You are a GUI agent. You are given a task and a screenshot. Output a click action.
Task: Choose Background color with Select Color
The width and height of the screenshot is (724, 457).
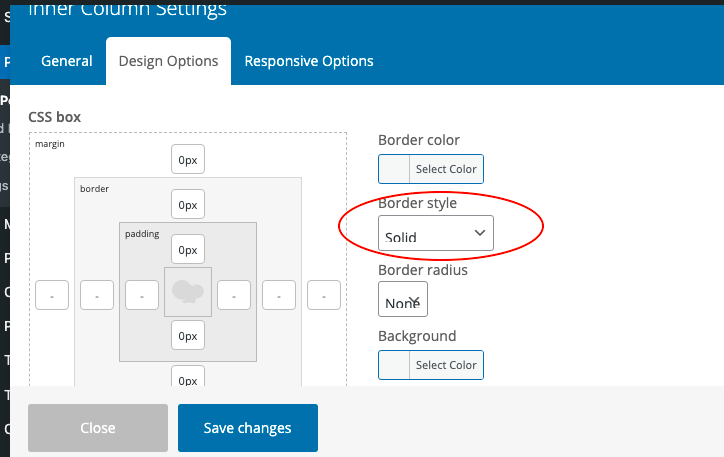coord(446,365)
